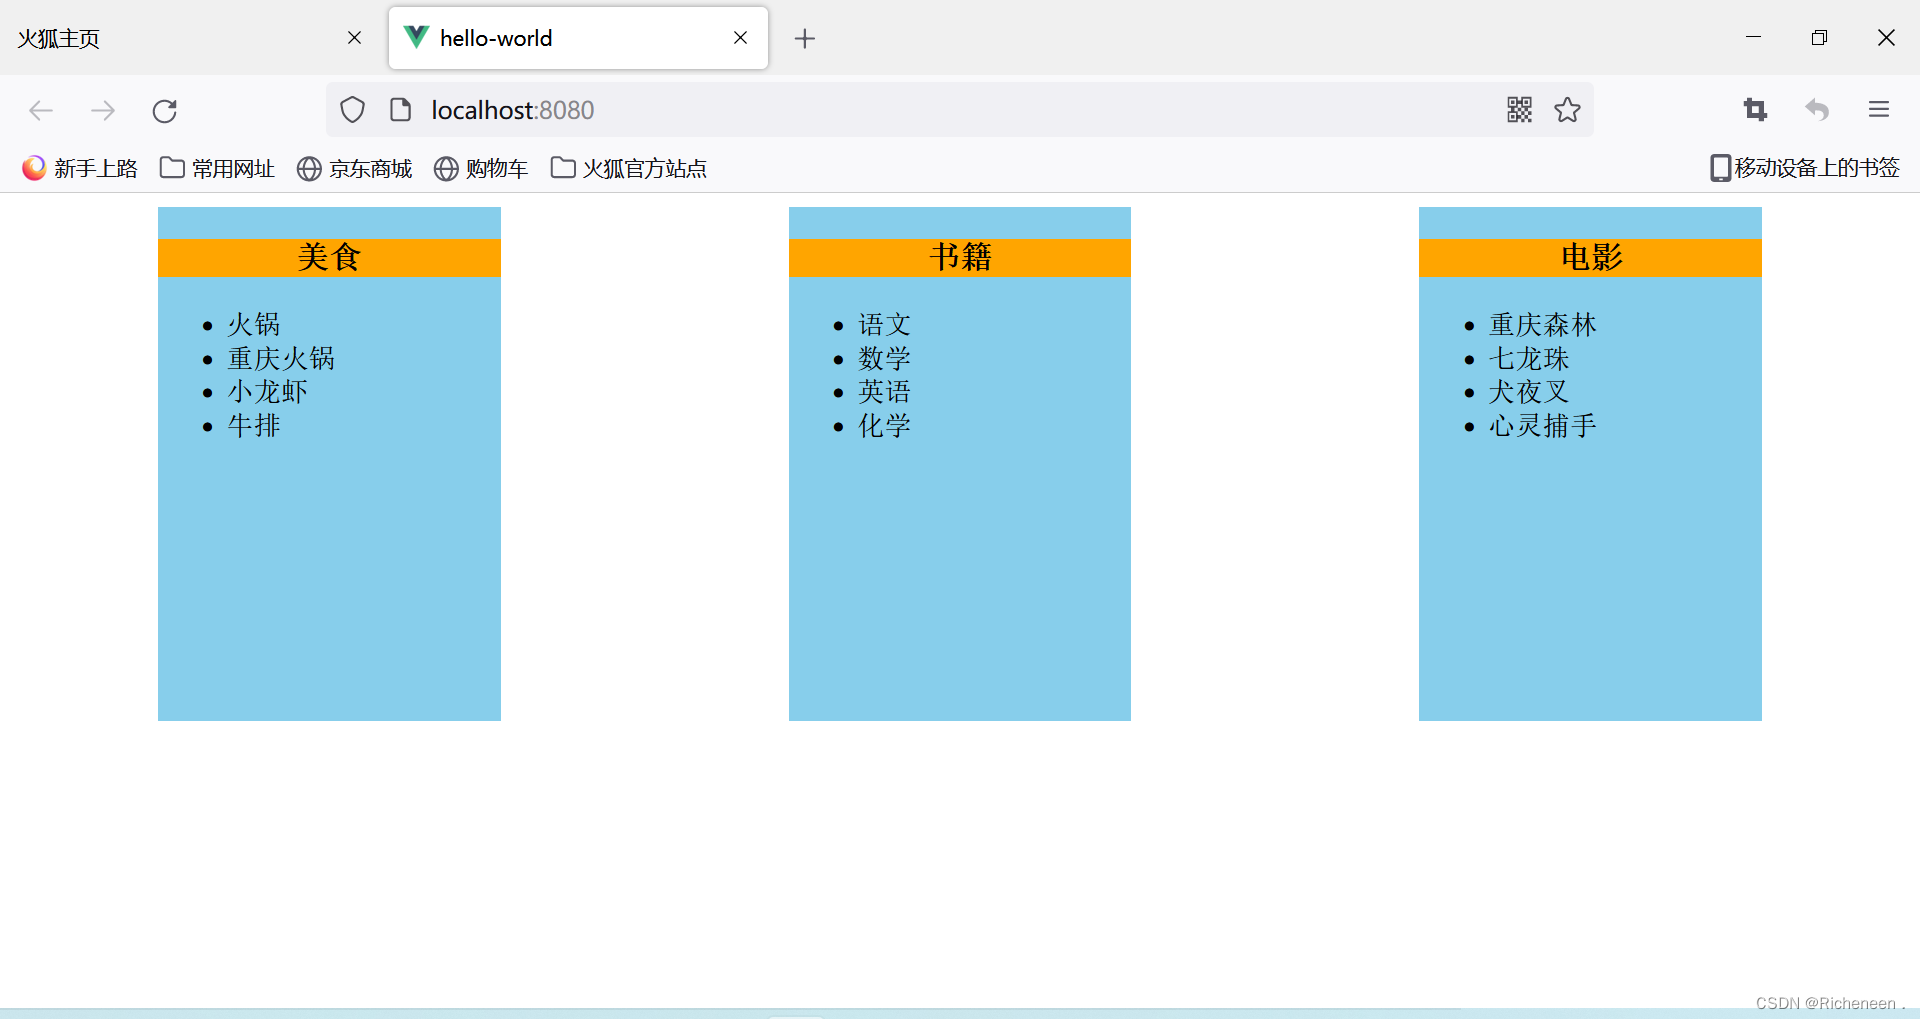The image size is (1920, 1019).
Task: Click the 语文 list item
Action: click(885, 325)
